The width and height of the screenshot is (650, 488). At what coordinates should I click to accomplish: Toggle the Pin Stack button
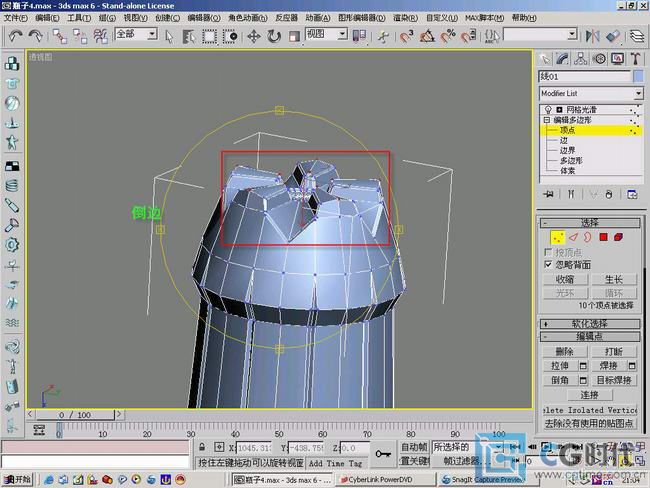click(548, 194)
